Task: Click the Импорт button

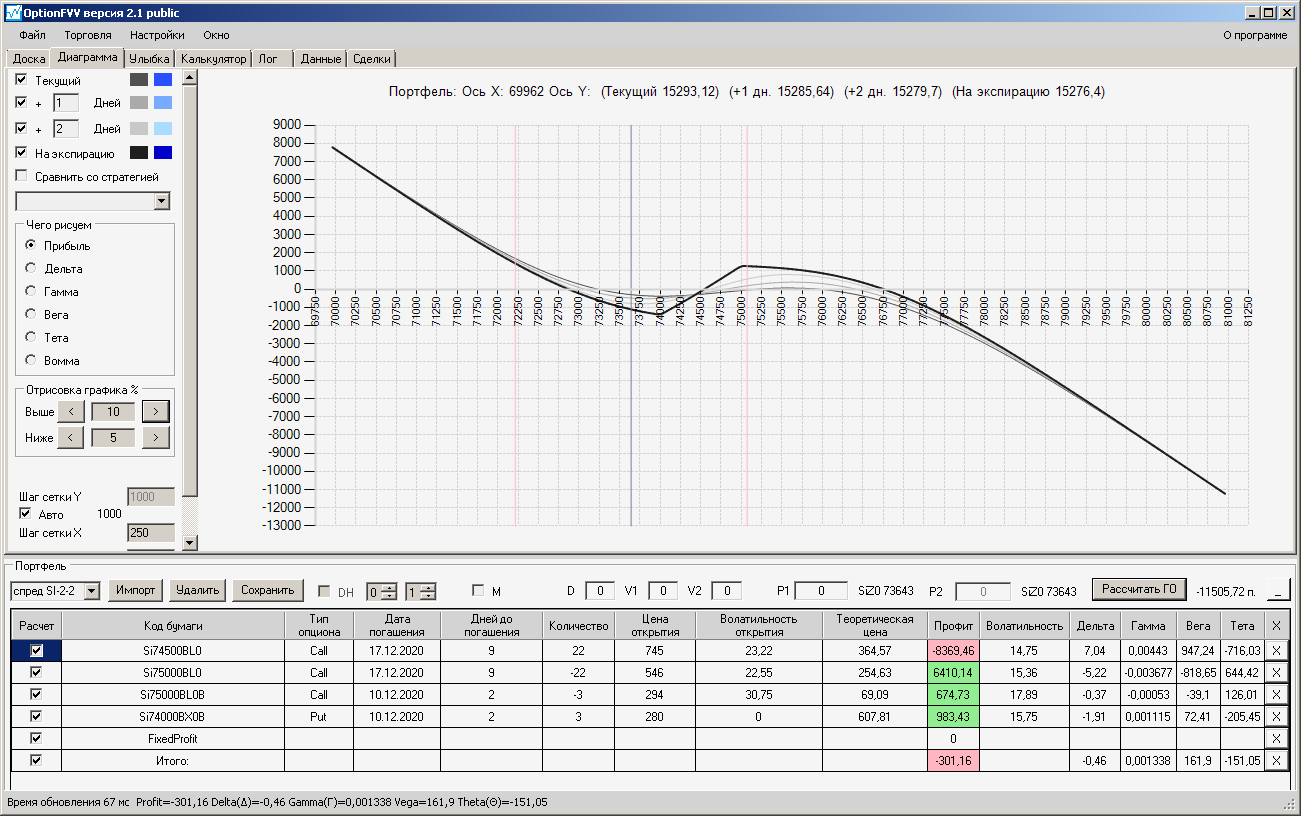Action: click(135, 590)
